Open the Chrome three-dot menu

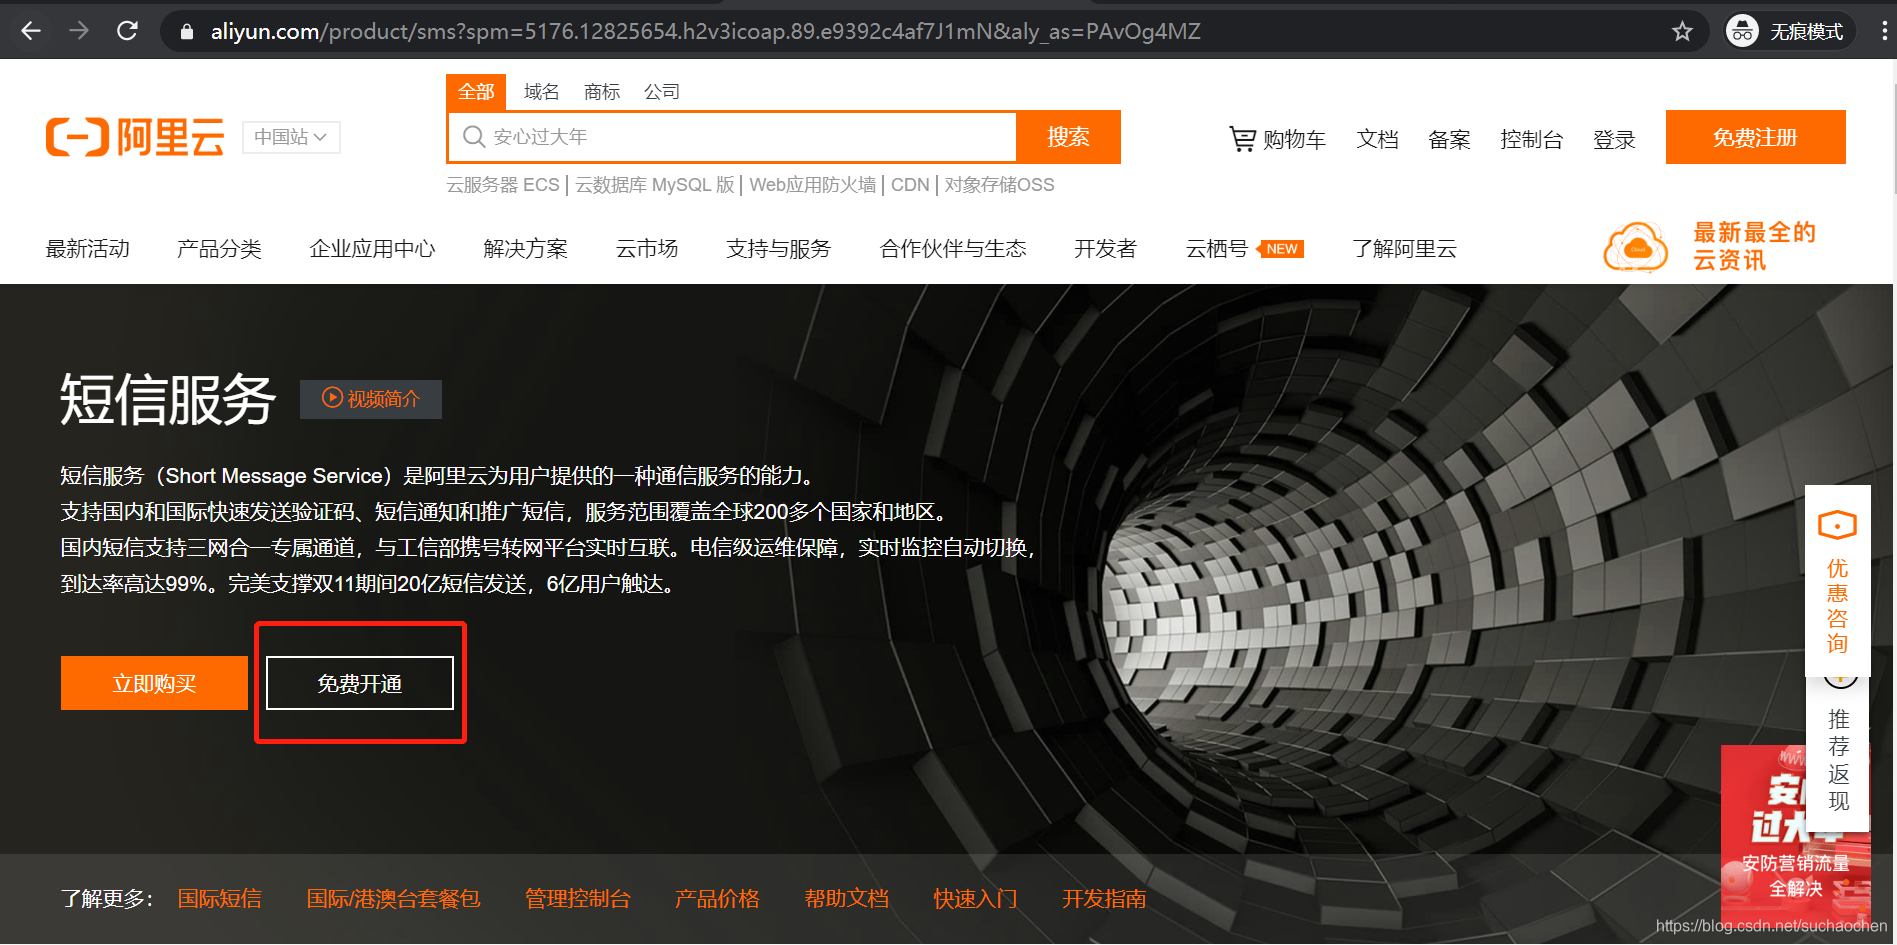point(1884,31)
